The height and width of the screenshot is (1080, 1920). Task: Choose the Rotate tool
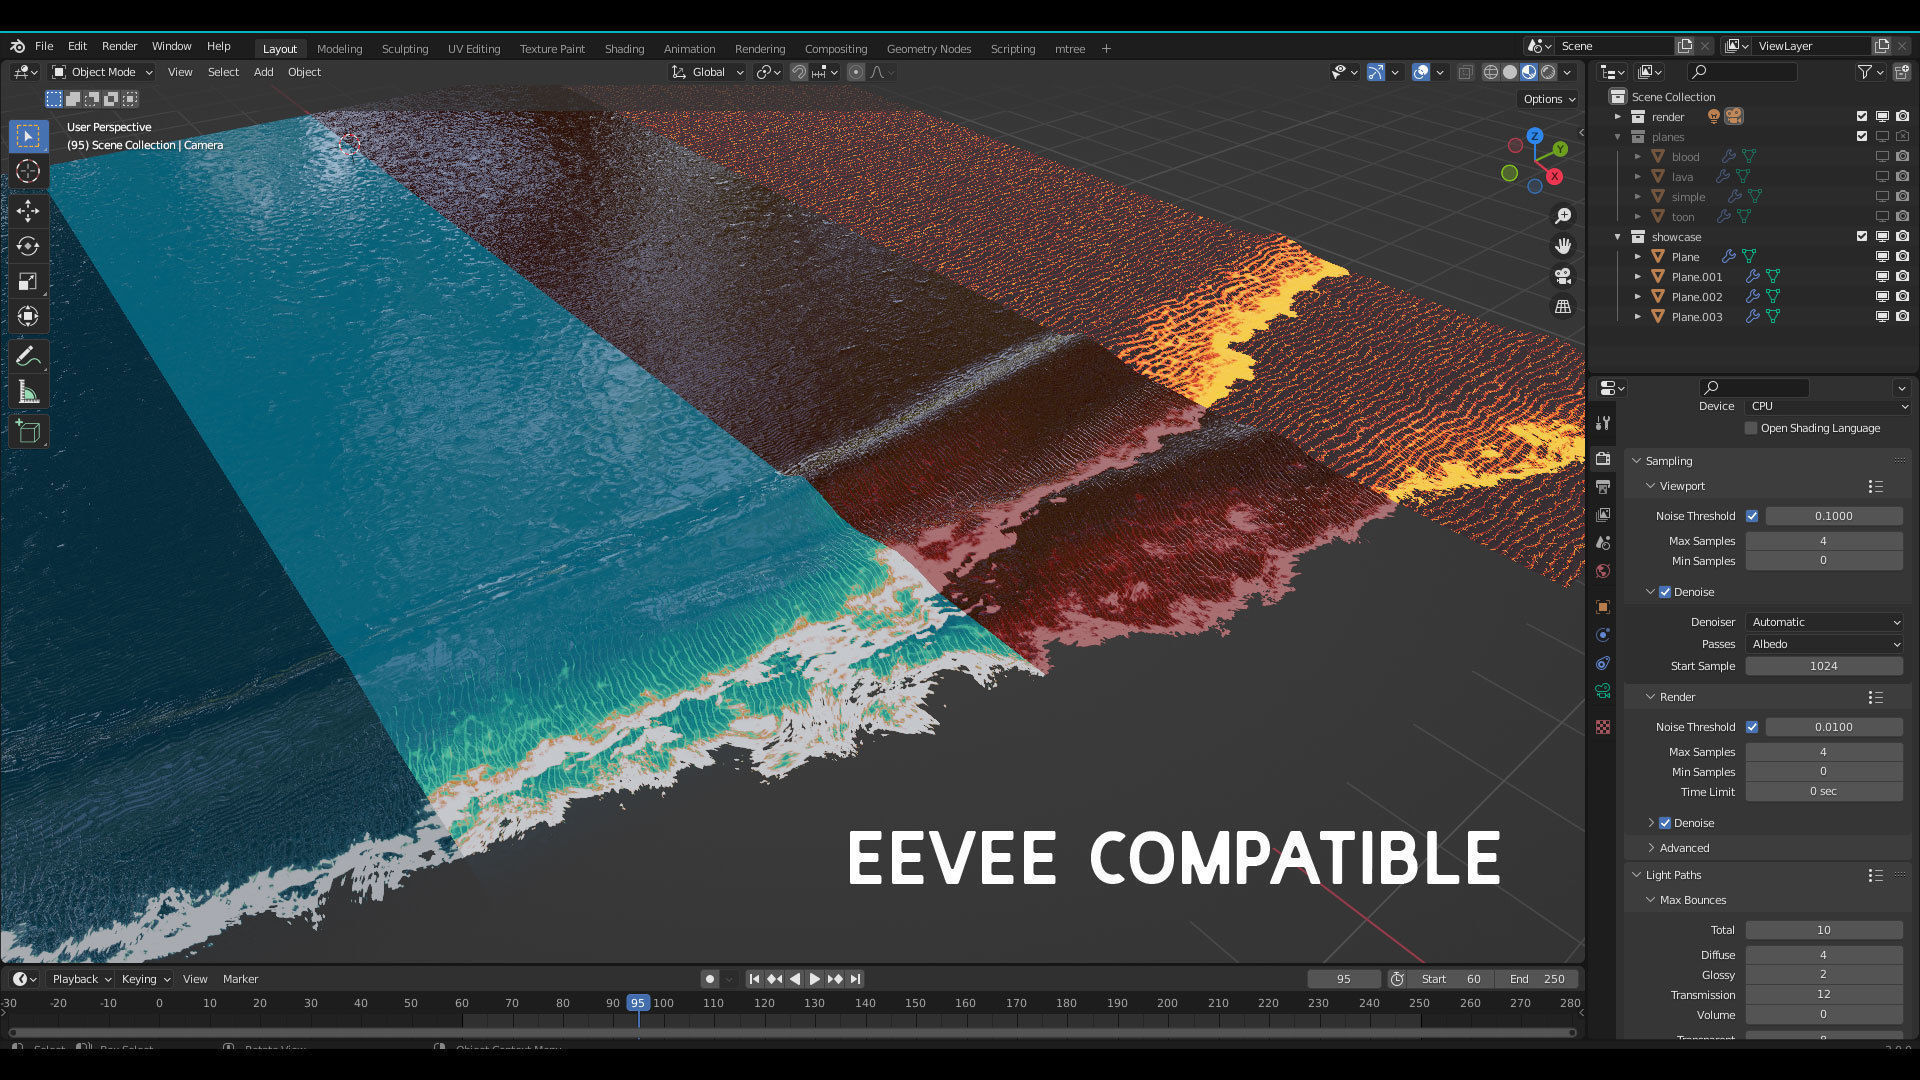[28, 246]
